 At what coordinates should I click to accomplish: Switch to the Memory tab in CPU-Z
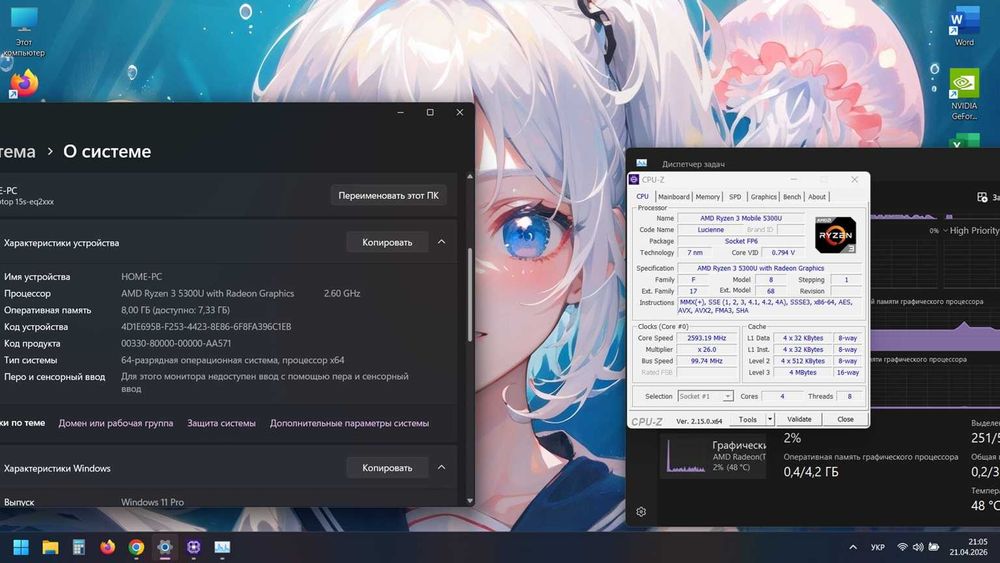coord(707,196)
